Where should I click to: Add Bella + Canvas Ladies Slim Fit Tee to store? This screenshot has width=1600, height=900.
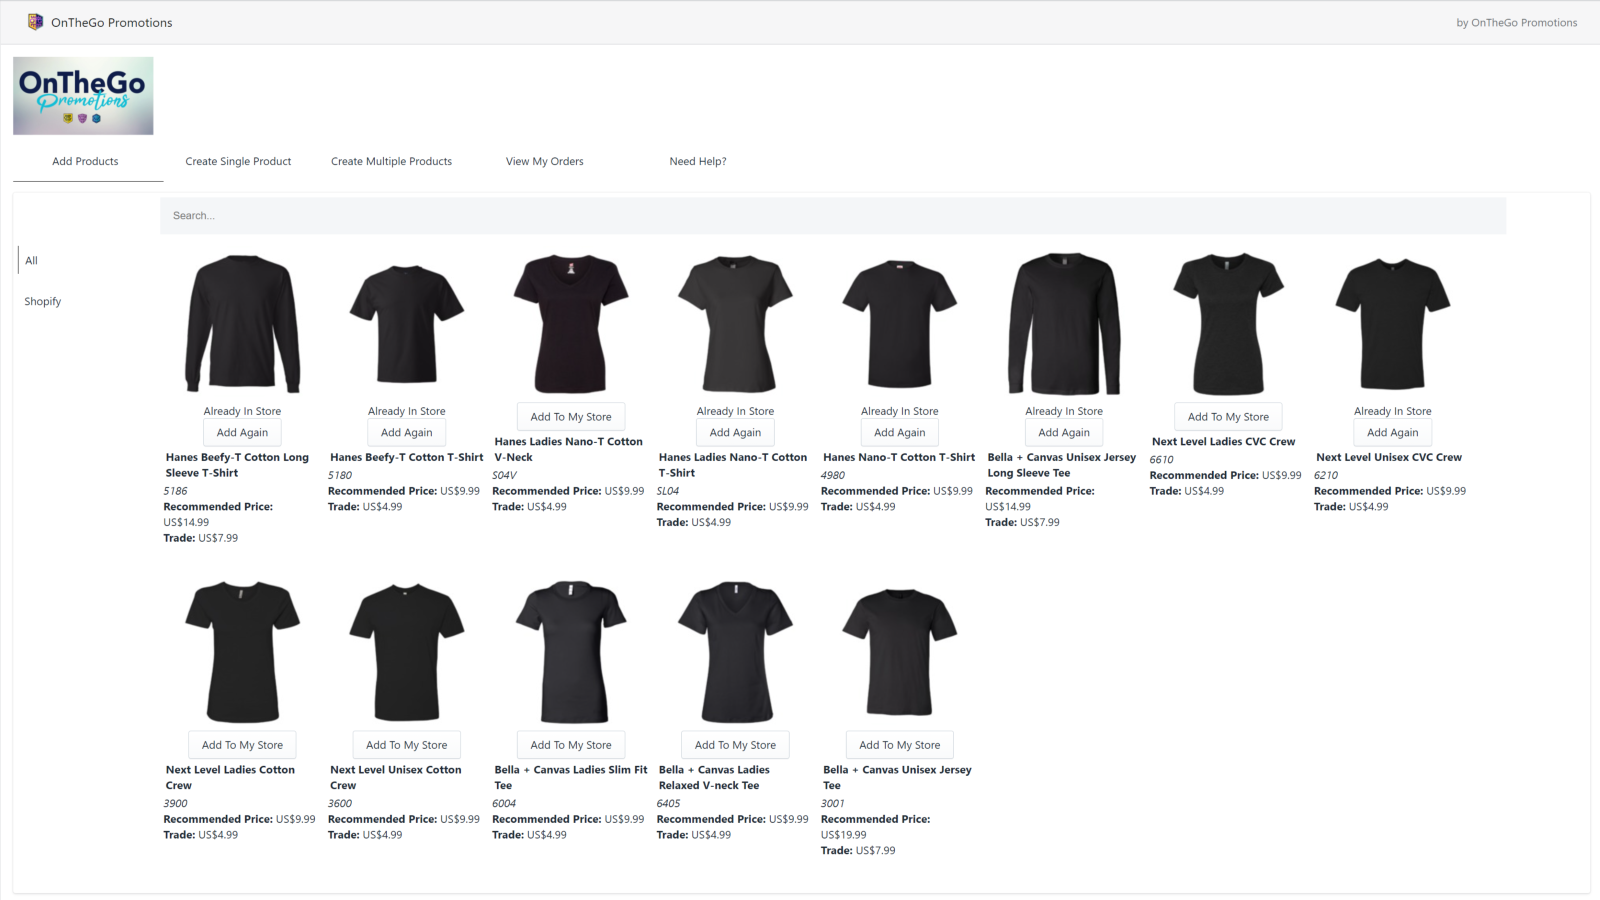(x=571, y=745)
